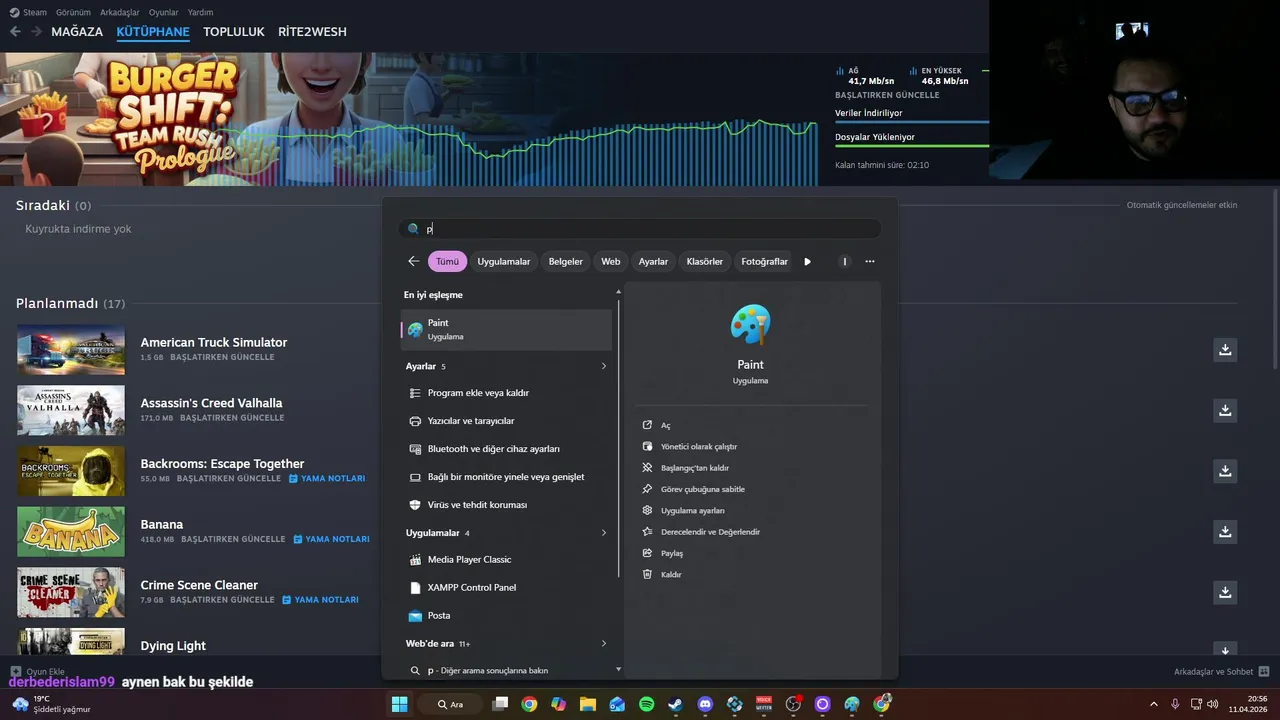
Task: Switch to Klasörler search filter
Action: pyautogui.click(x=704, y=261)
